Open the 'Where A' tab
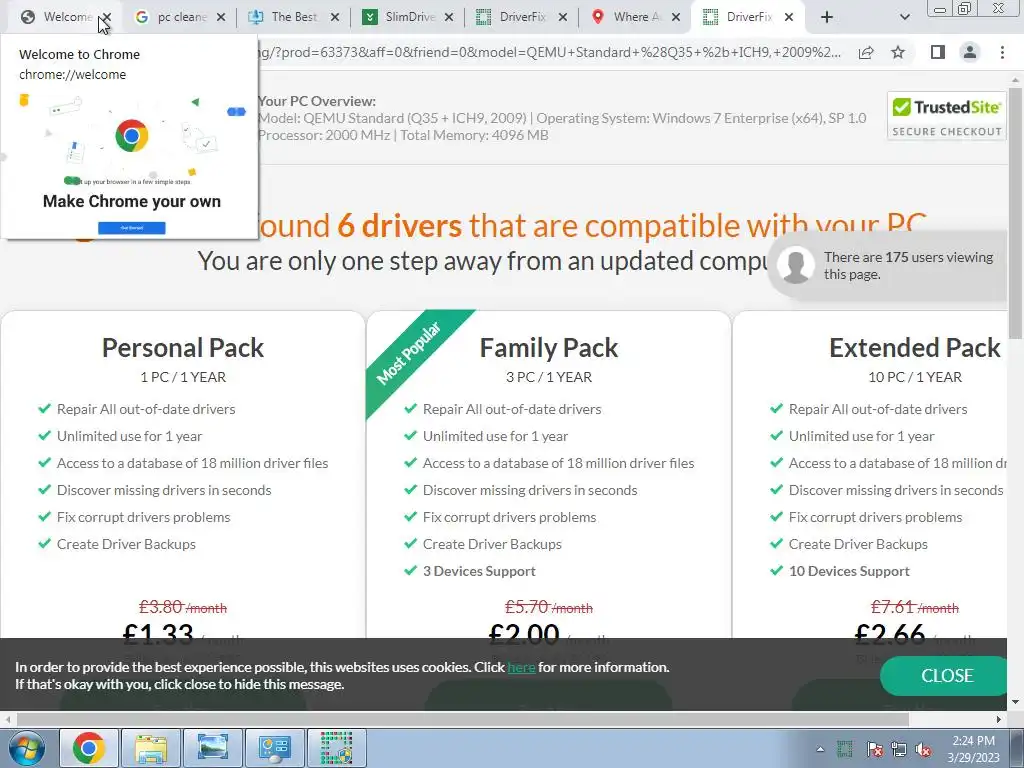This screenshot has height=768, width=1024. (627, 17)
